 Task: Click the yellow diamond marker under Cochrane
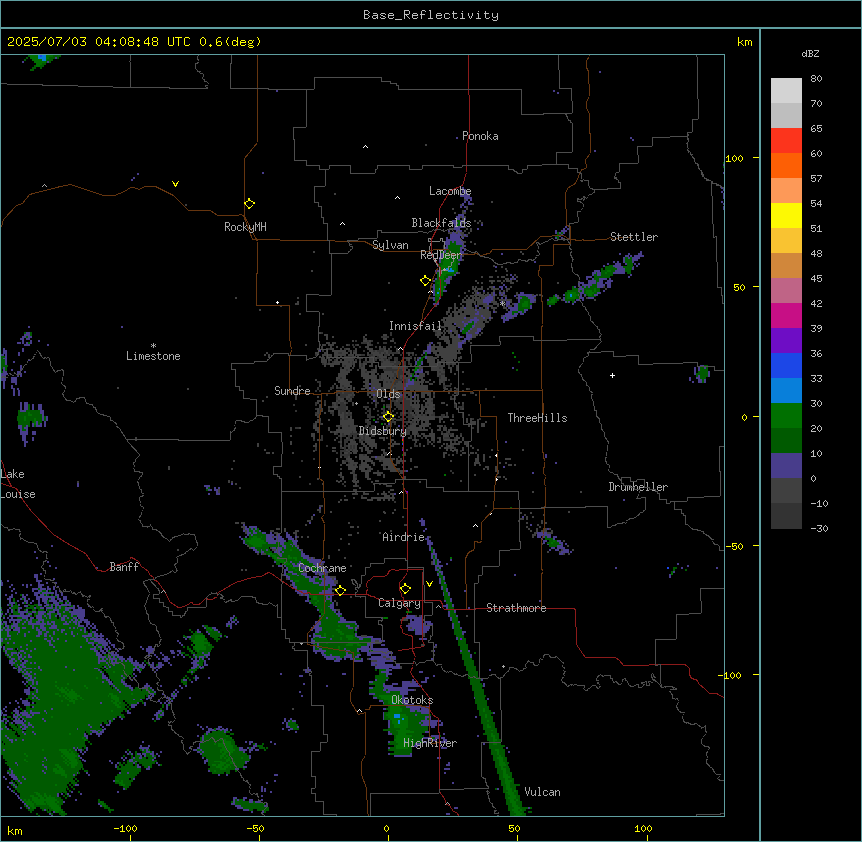point(340,590)
